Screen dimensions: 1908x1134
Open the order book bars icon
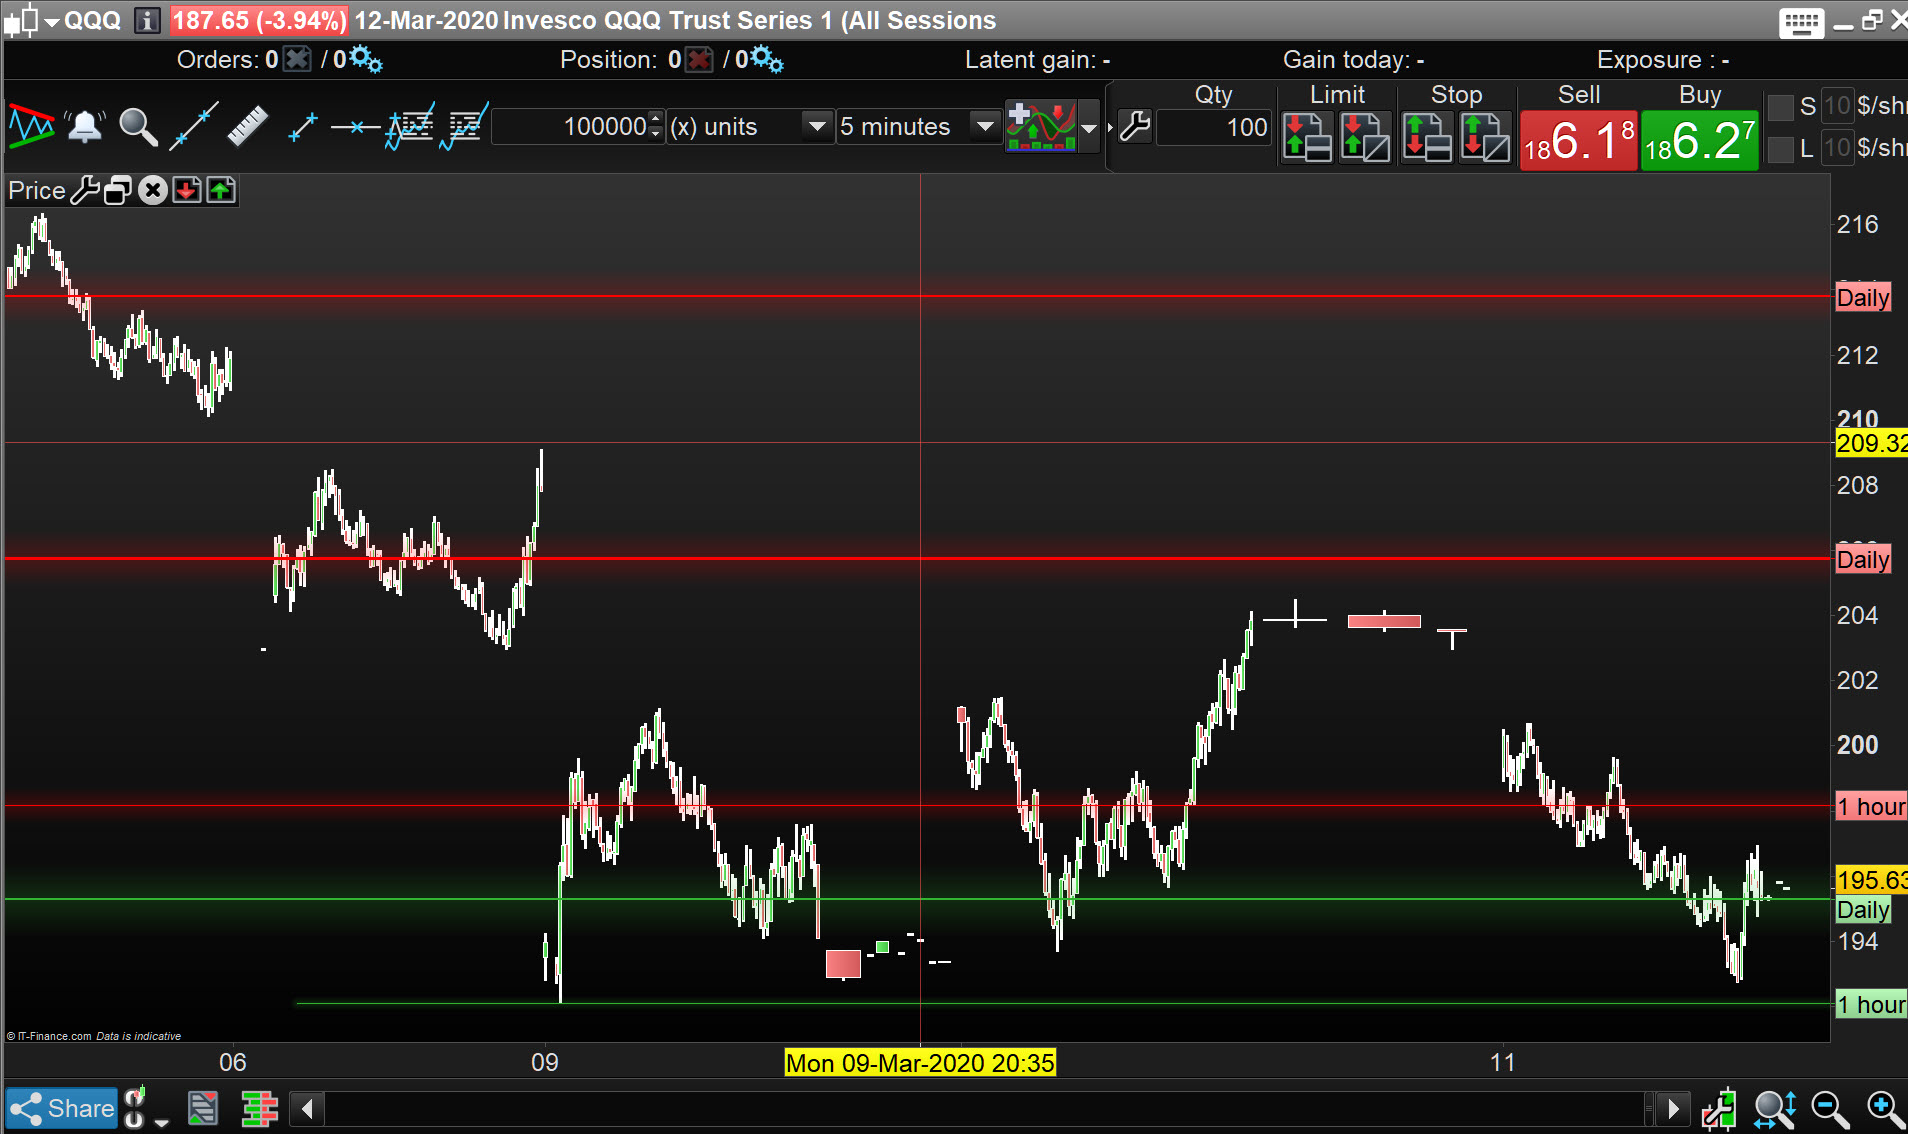259,1109
